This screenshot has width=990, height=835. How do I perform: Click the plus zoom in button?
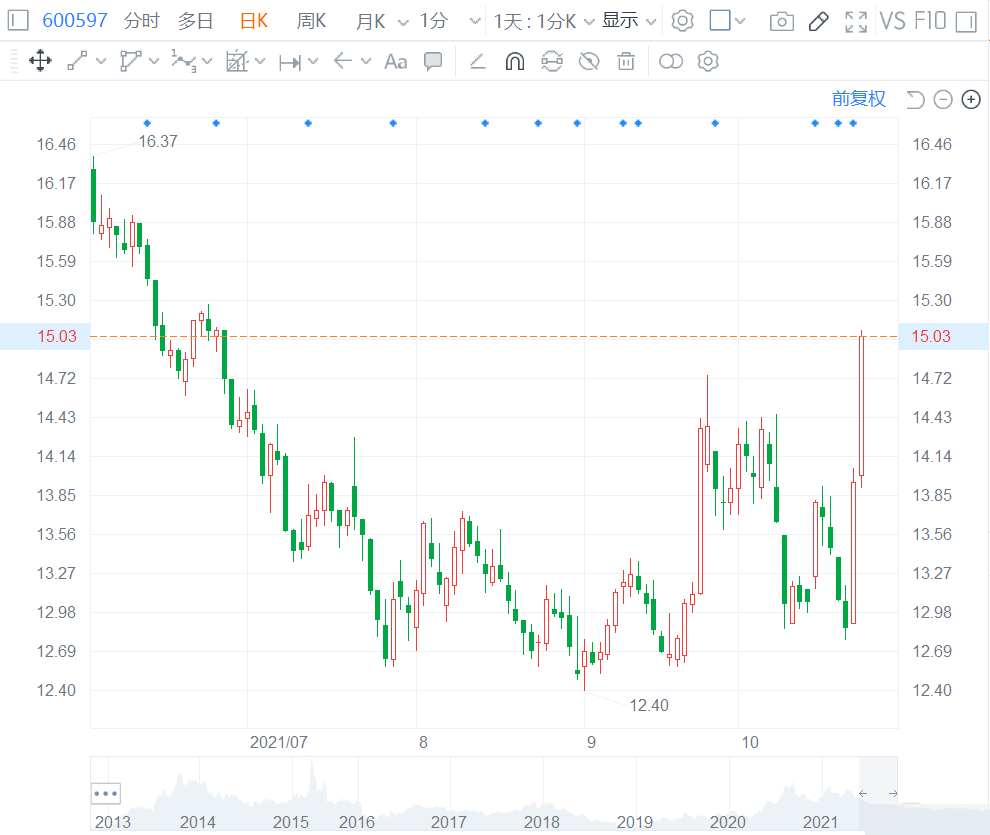(x=971, y=98)
